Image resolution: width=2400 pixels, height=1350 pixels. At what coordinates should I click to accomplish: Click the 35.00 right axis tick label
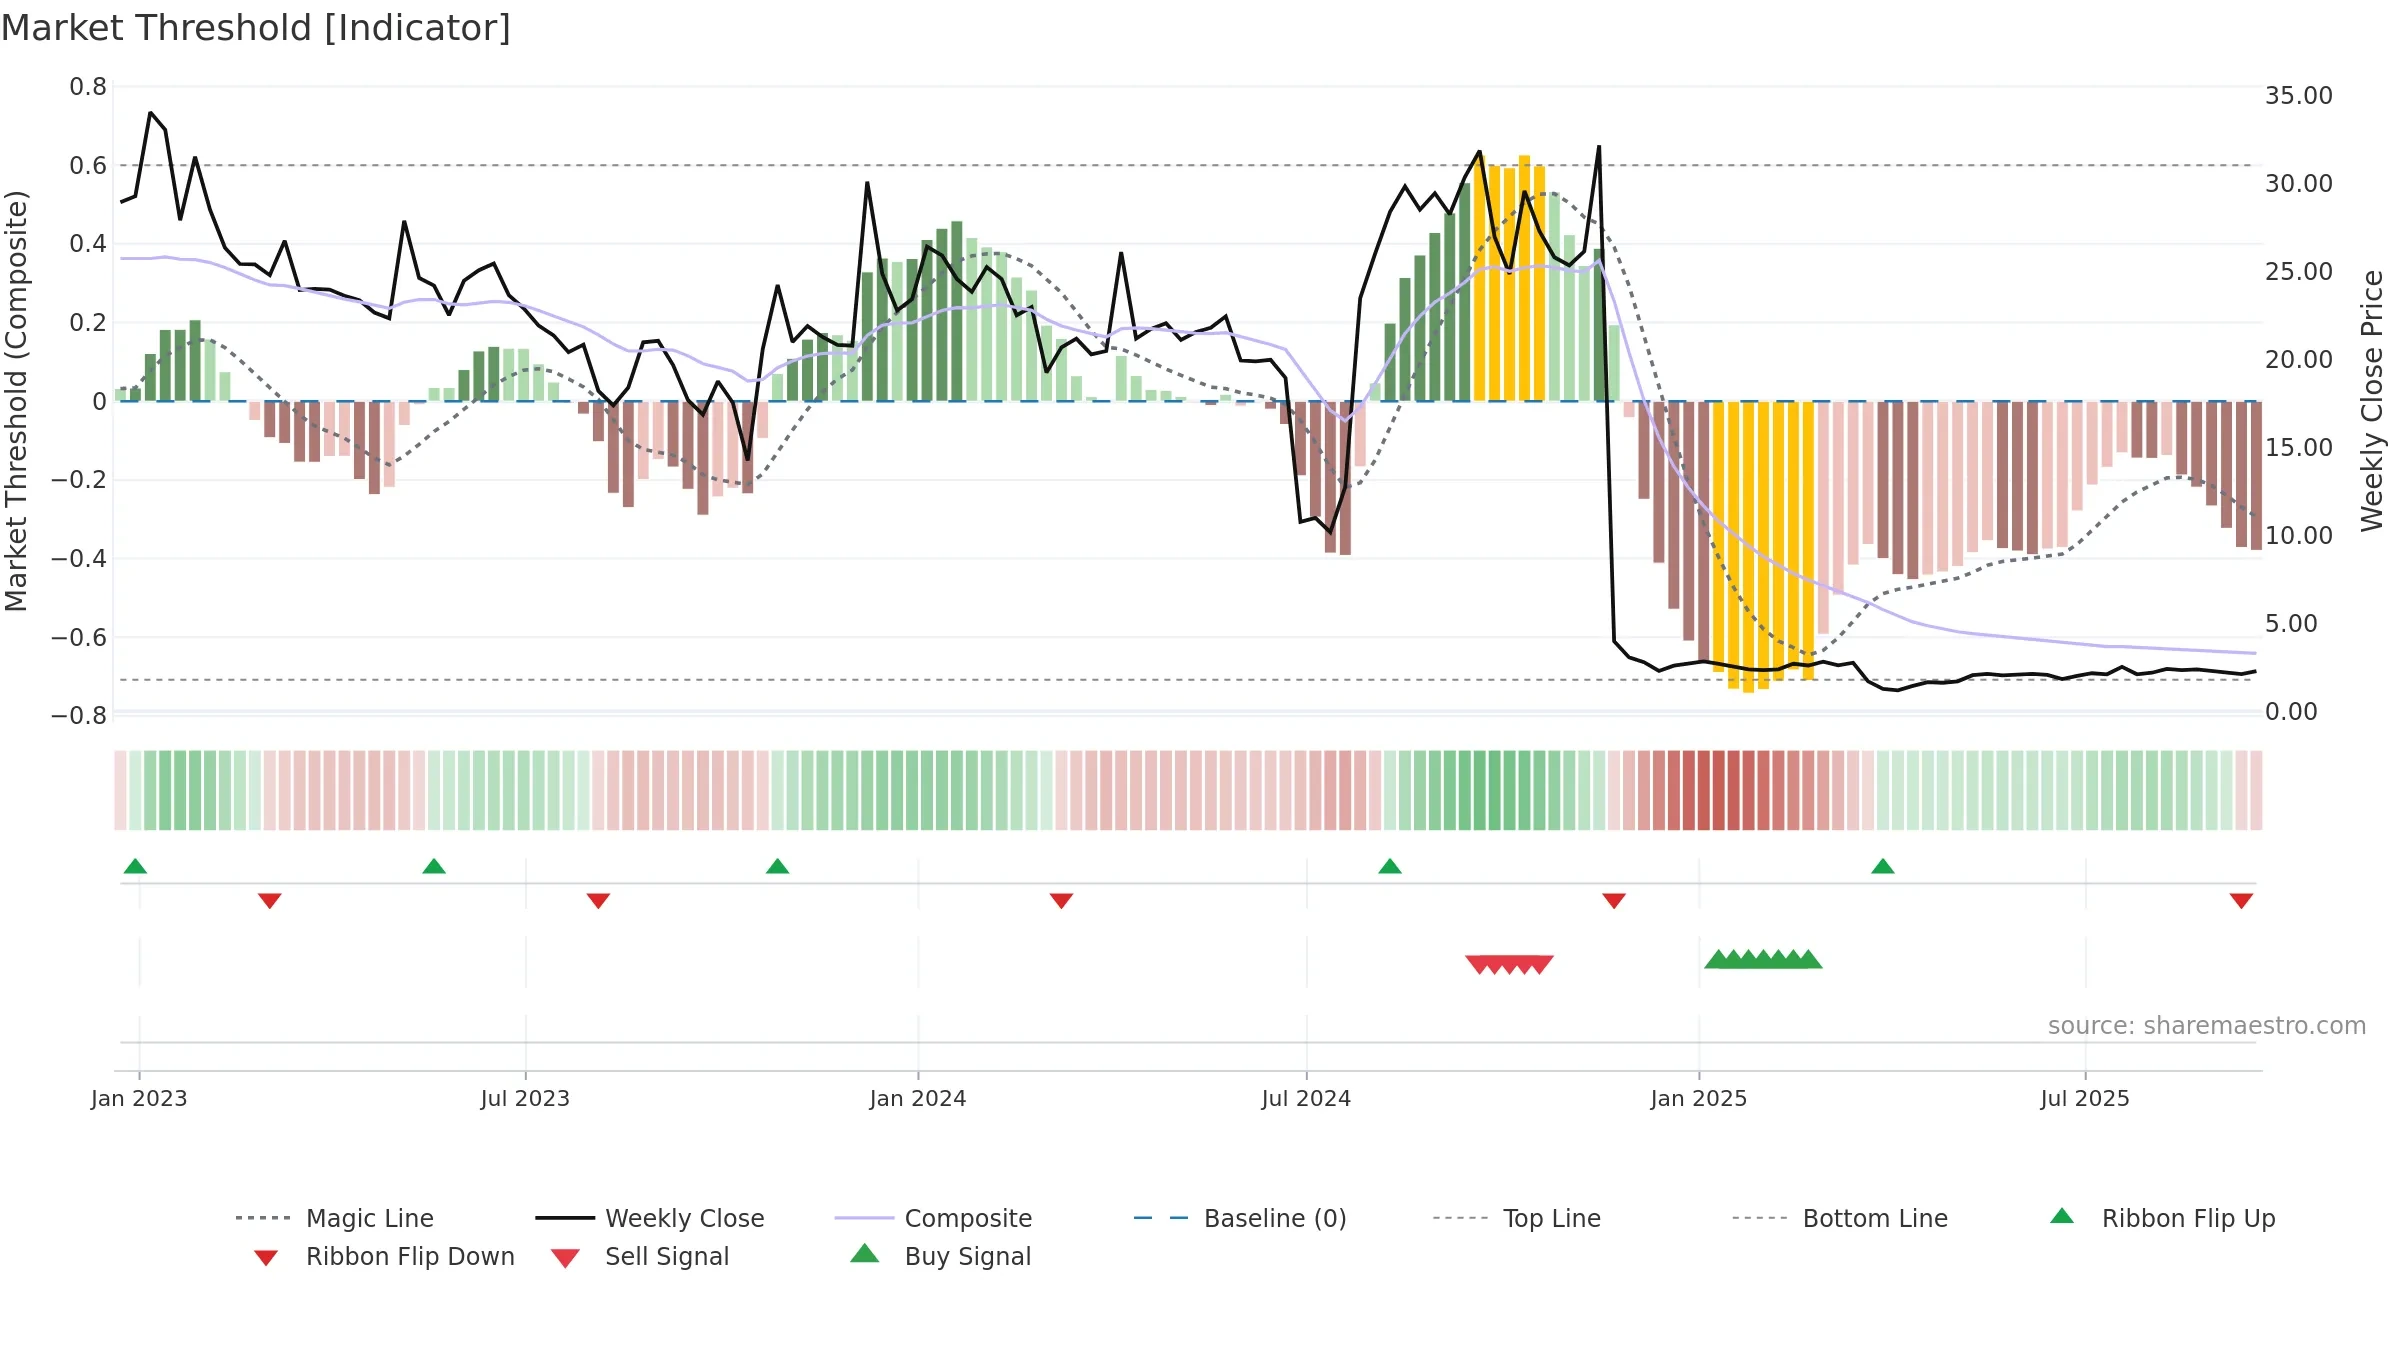[x=2299, y=96]
